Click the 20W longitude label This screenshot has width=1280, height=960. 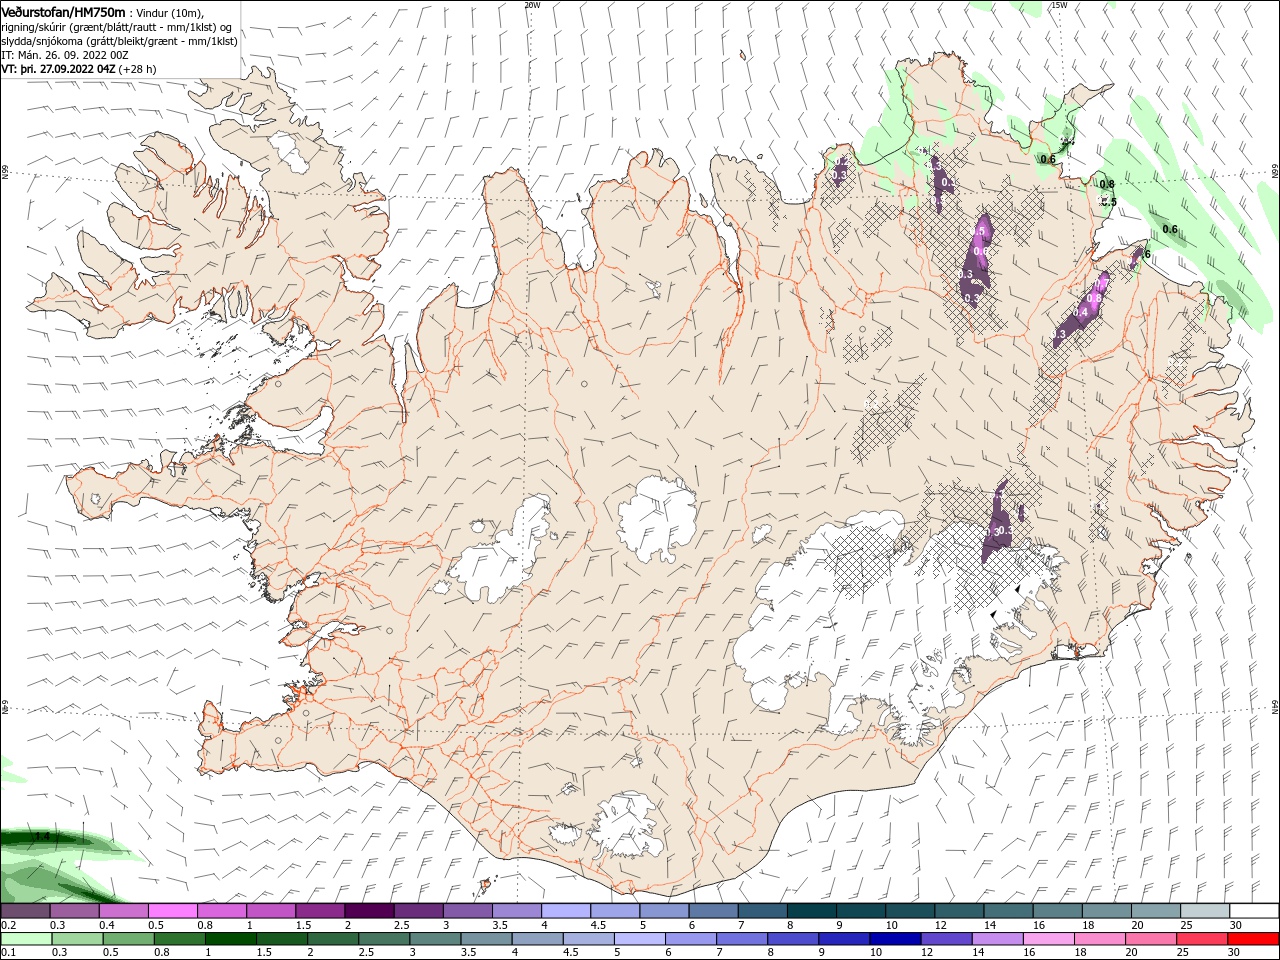tap(531, 5)
